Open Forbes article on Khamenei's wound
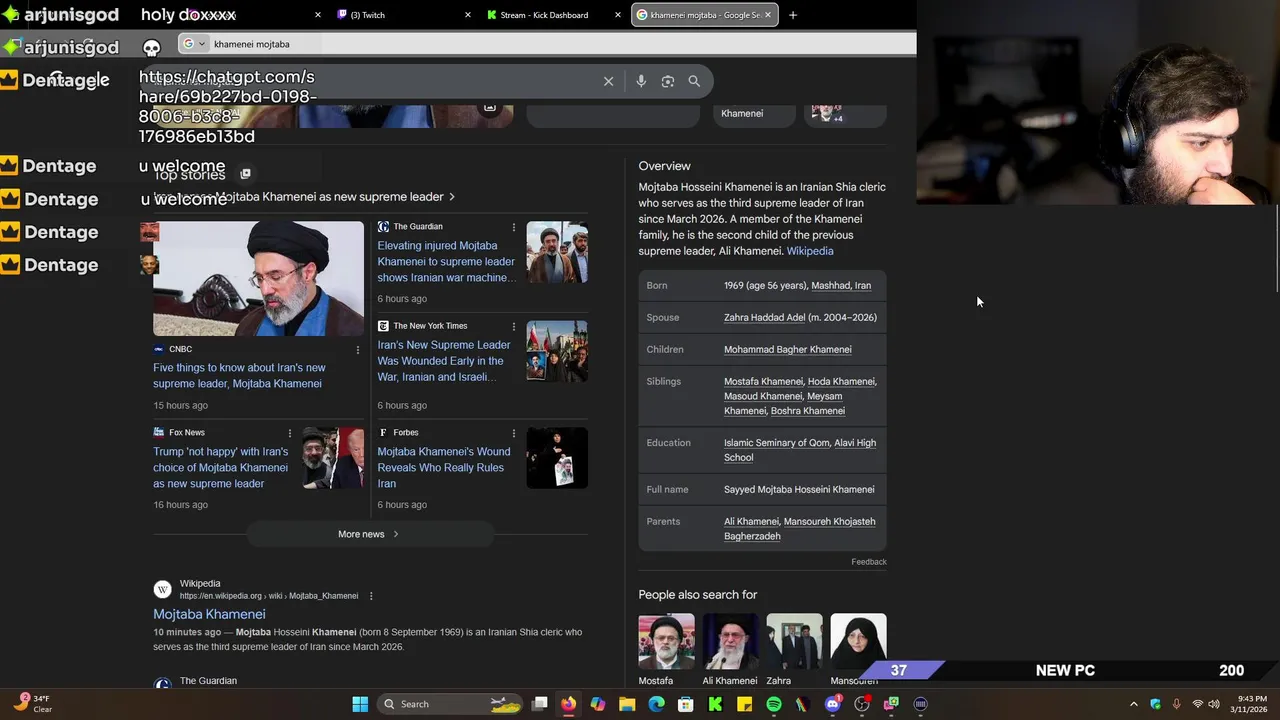Viewport: 1280px width, 720px height. [x=444, y=468]
